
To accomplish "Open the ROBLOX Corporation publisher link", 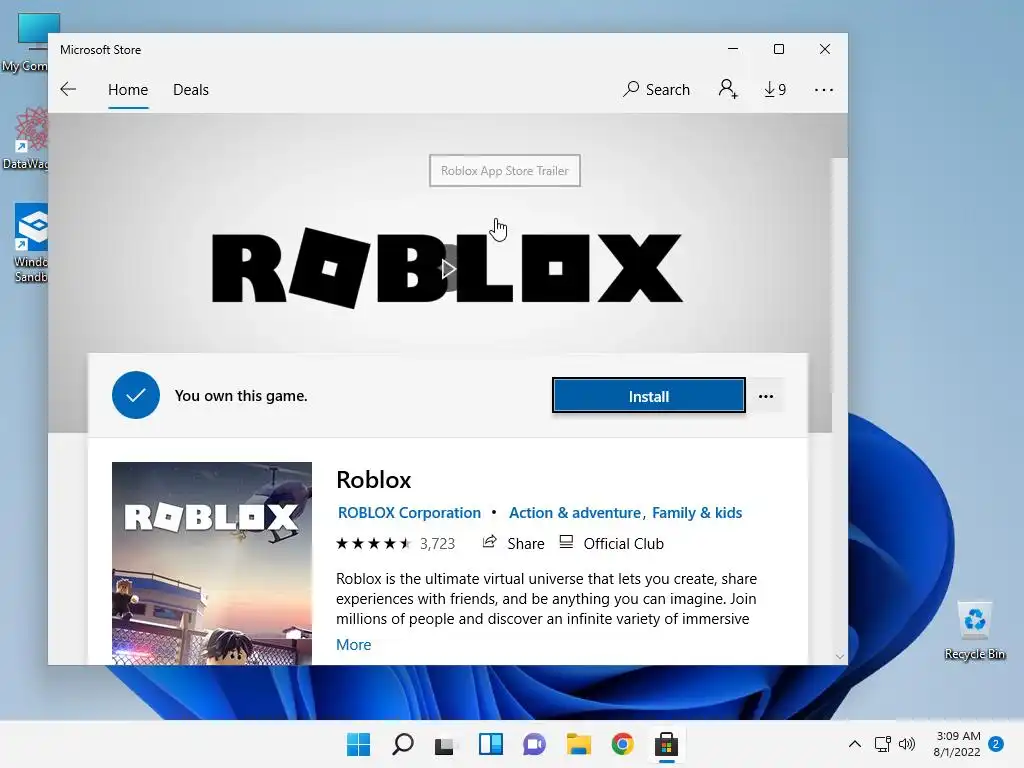I will 409,513.
